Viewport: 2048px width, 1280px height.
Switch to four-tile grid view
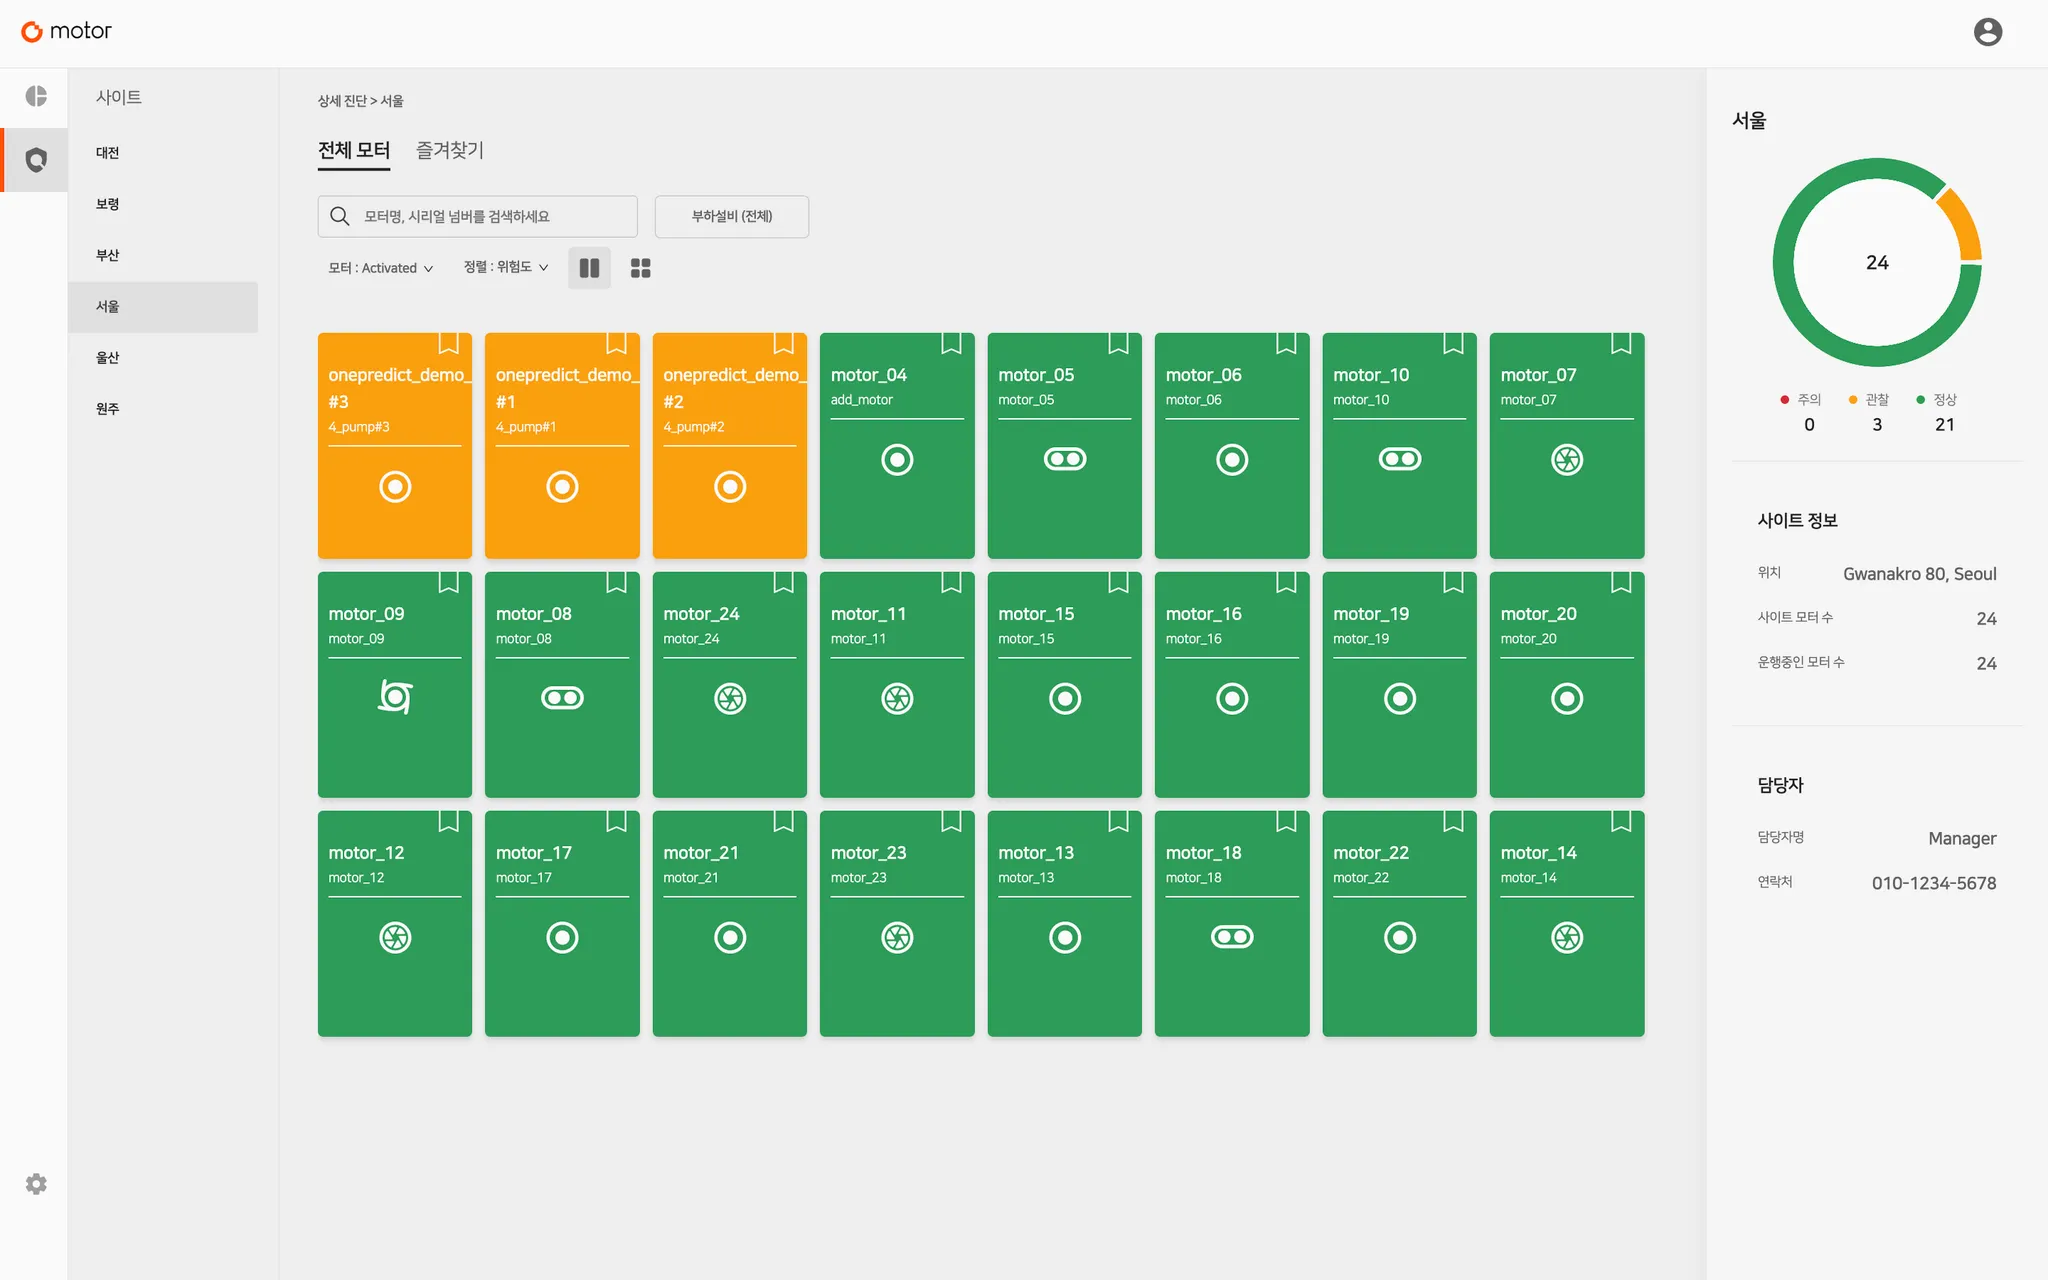[x=640, y=268]
